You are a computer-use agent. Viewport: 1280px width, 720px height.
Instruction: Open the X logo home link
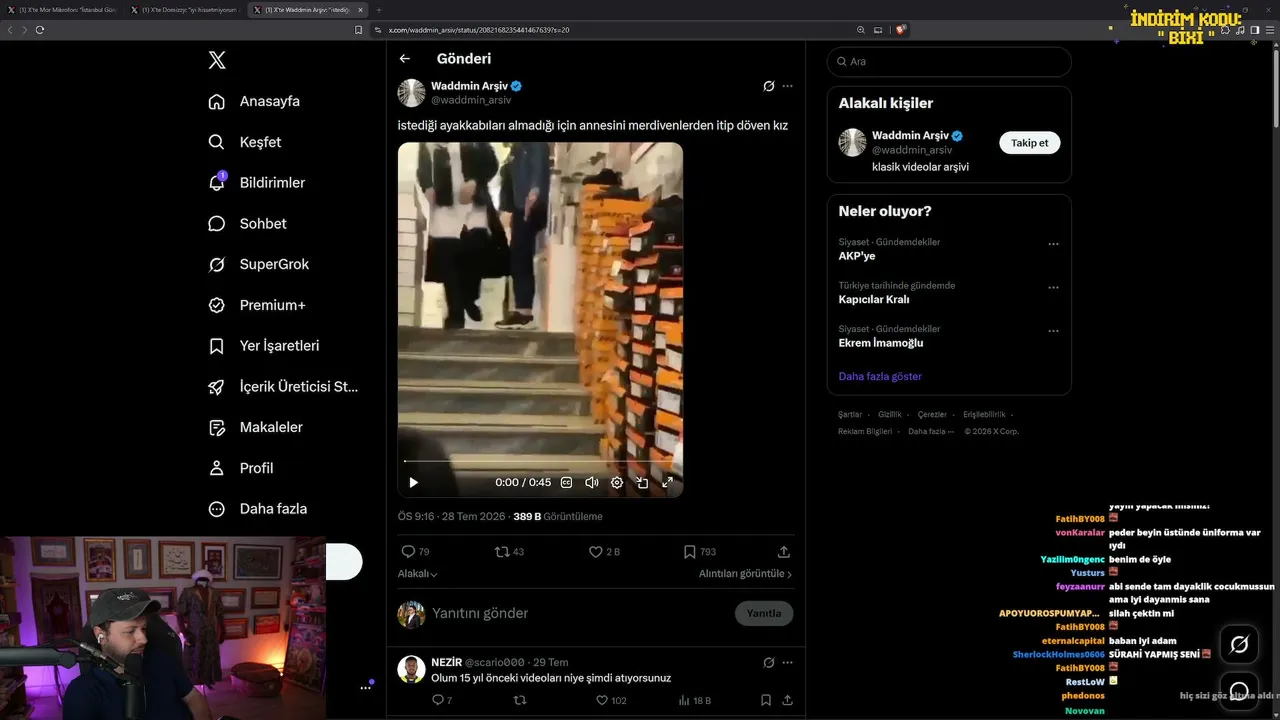(x=217, y=60)
